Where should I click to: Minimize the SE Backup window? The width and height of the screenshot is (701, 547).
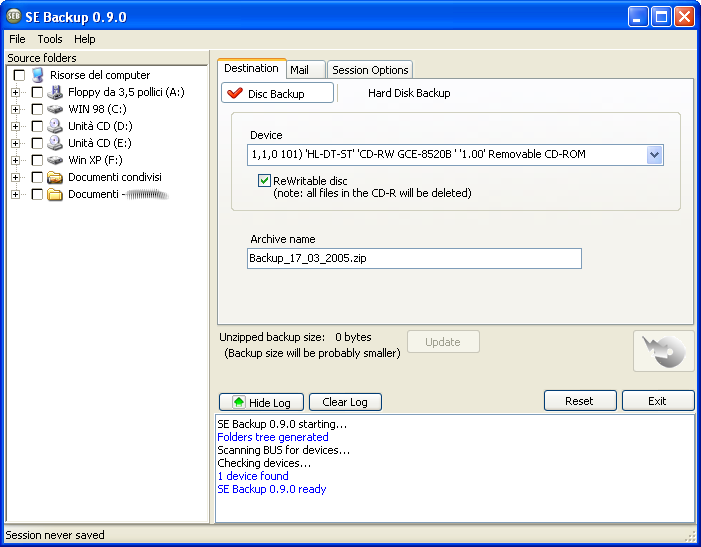(638, 17)
